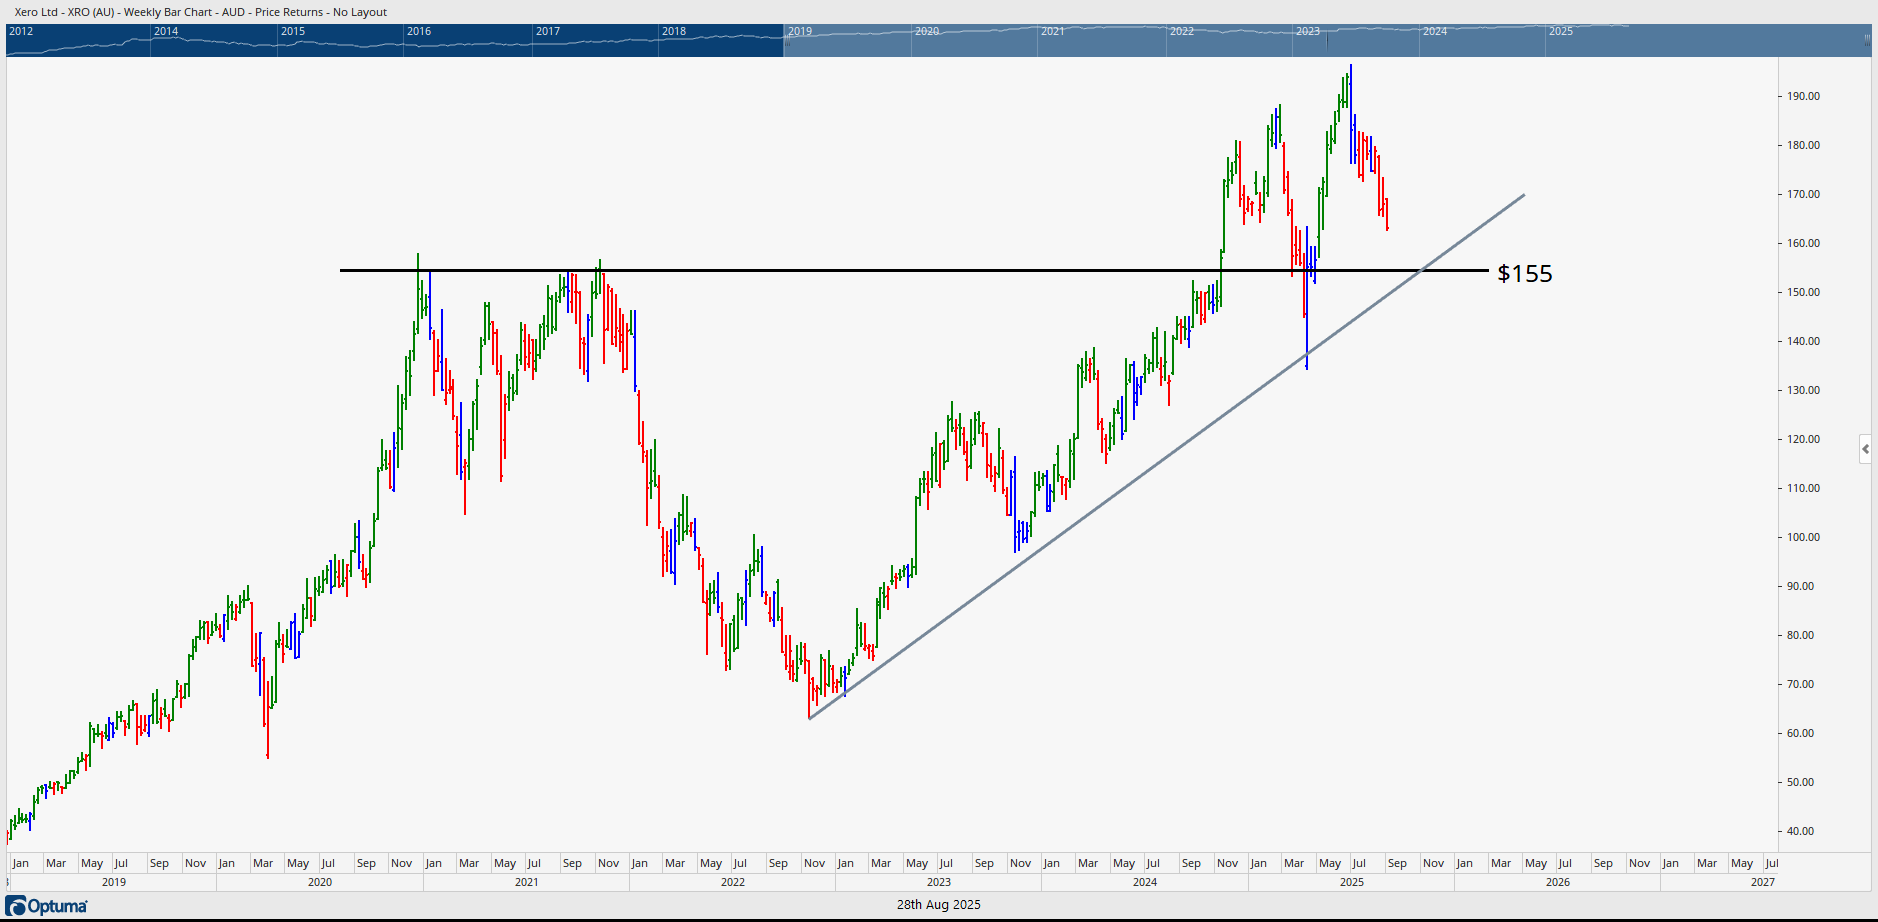1878x922 pixels.
Task: Click 2024 in the top overview strip
Action: (1435, 31)
